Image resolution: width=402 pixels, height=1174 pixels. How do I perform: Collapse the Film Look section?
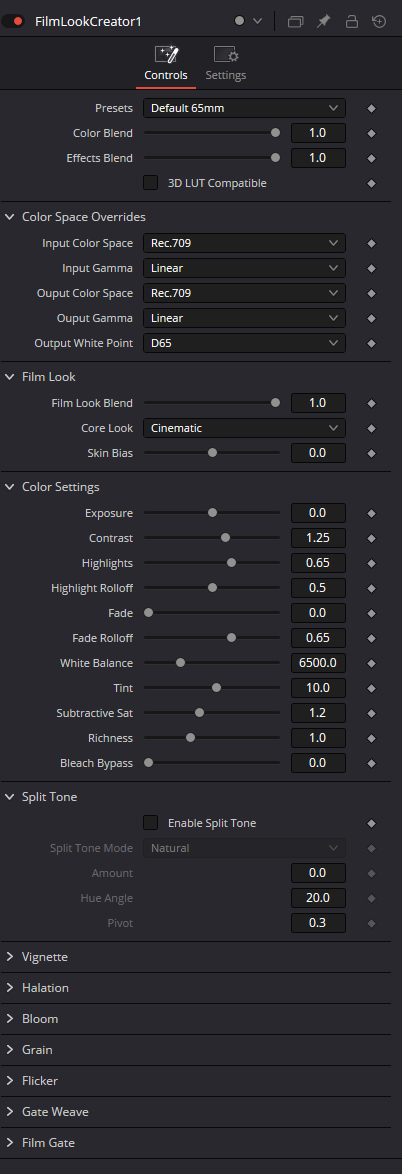click(x=10, y=377)
